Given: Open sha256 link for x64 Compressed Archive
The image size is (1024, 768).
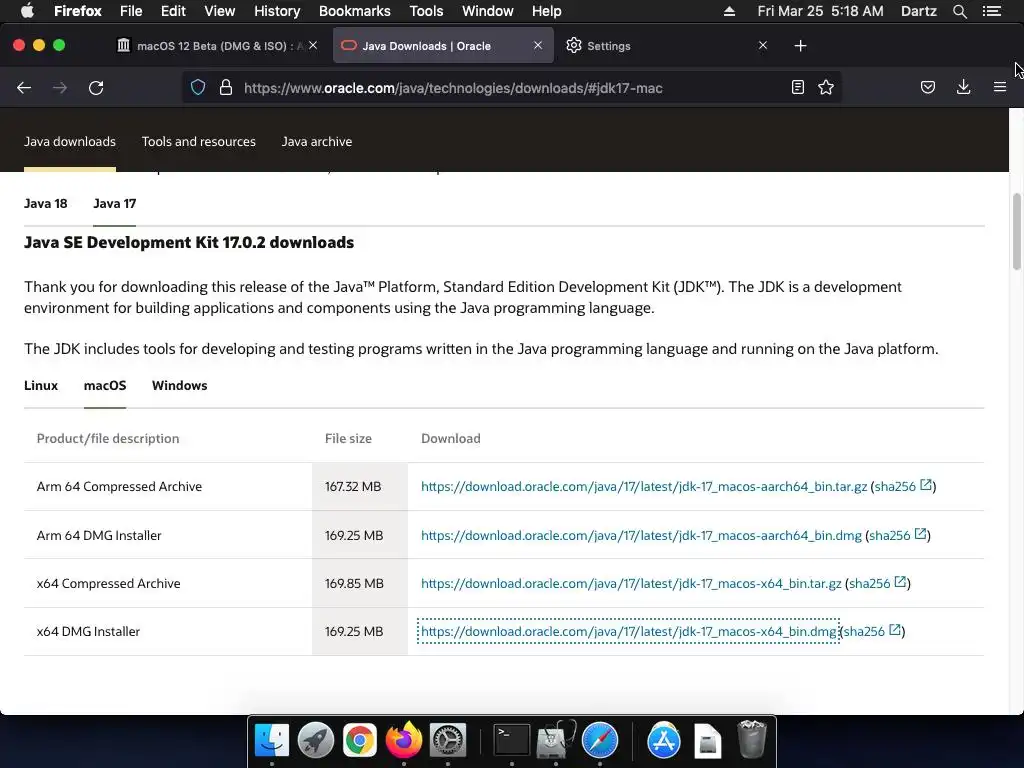Looking at the screenshot, I should pos(878,583).
